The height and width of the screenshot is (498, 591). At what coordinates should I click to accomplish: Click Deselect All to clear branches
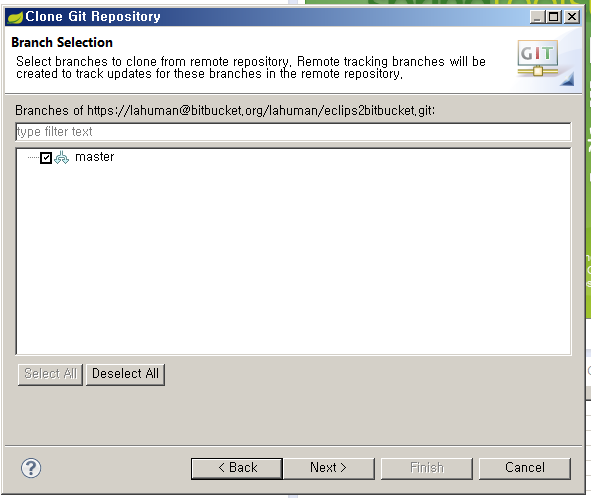tap(126, 374)
